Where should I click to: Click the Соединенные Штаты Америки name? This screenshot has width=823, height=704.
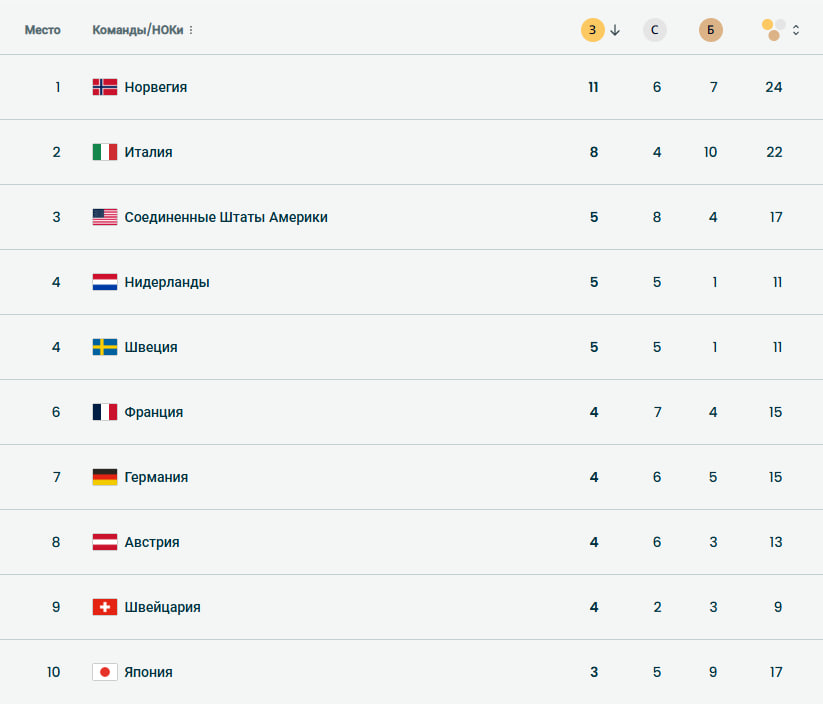(226, 217)
